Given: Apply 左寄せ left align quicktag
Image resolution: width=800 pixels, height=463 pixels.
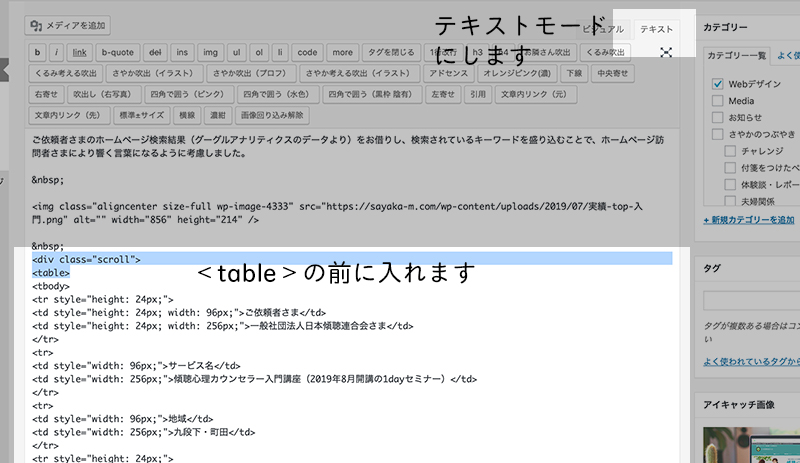Looking at the screenshot, I should pos(443,94).
